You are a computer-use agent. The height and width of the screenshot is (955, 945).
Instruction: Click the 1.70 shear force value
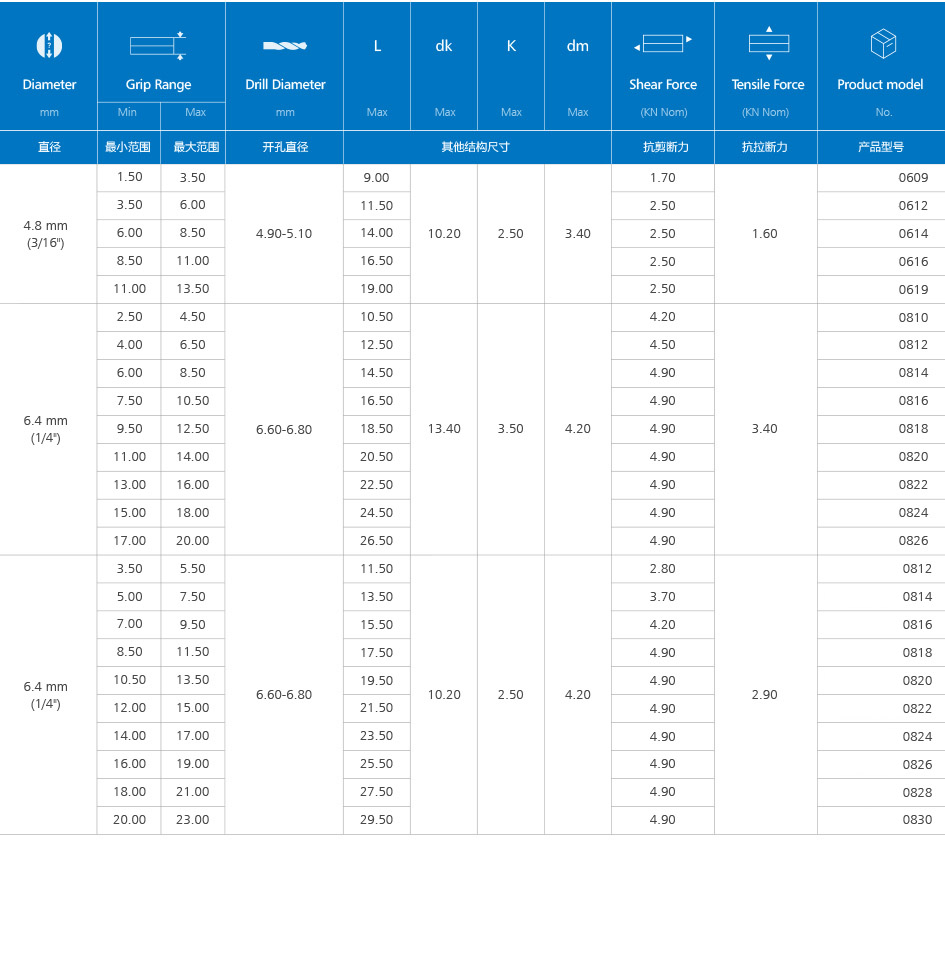tap(662, 178)
